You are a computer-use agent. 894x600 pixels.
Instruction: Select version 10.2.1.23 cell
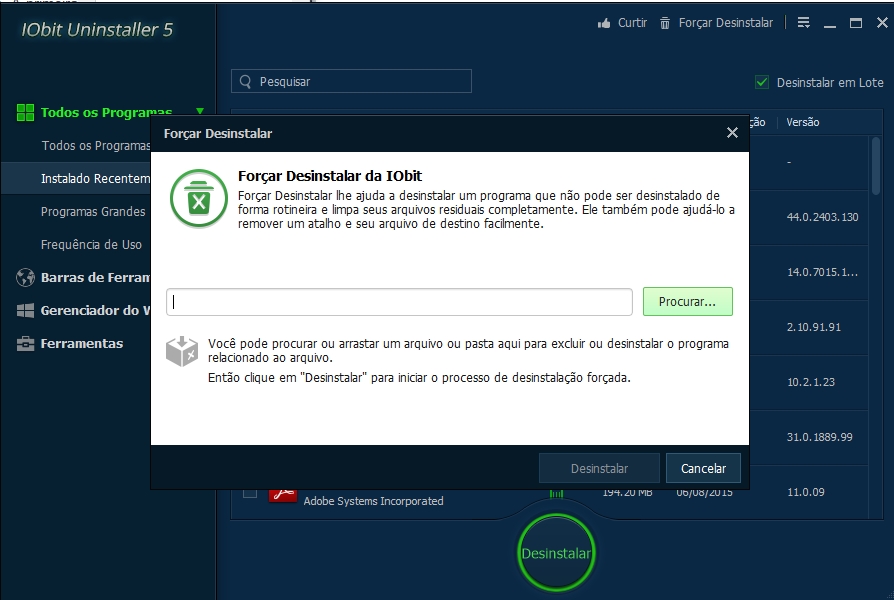(811, 382)
